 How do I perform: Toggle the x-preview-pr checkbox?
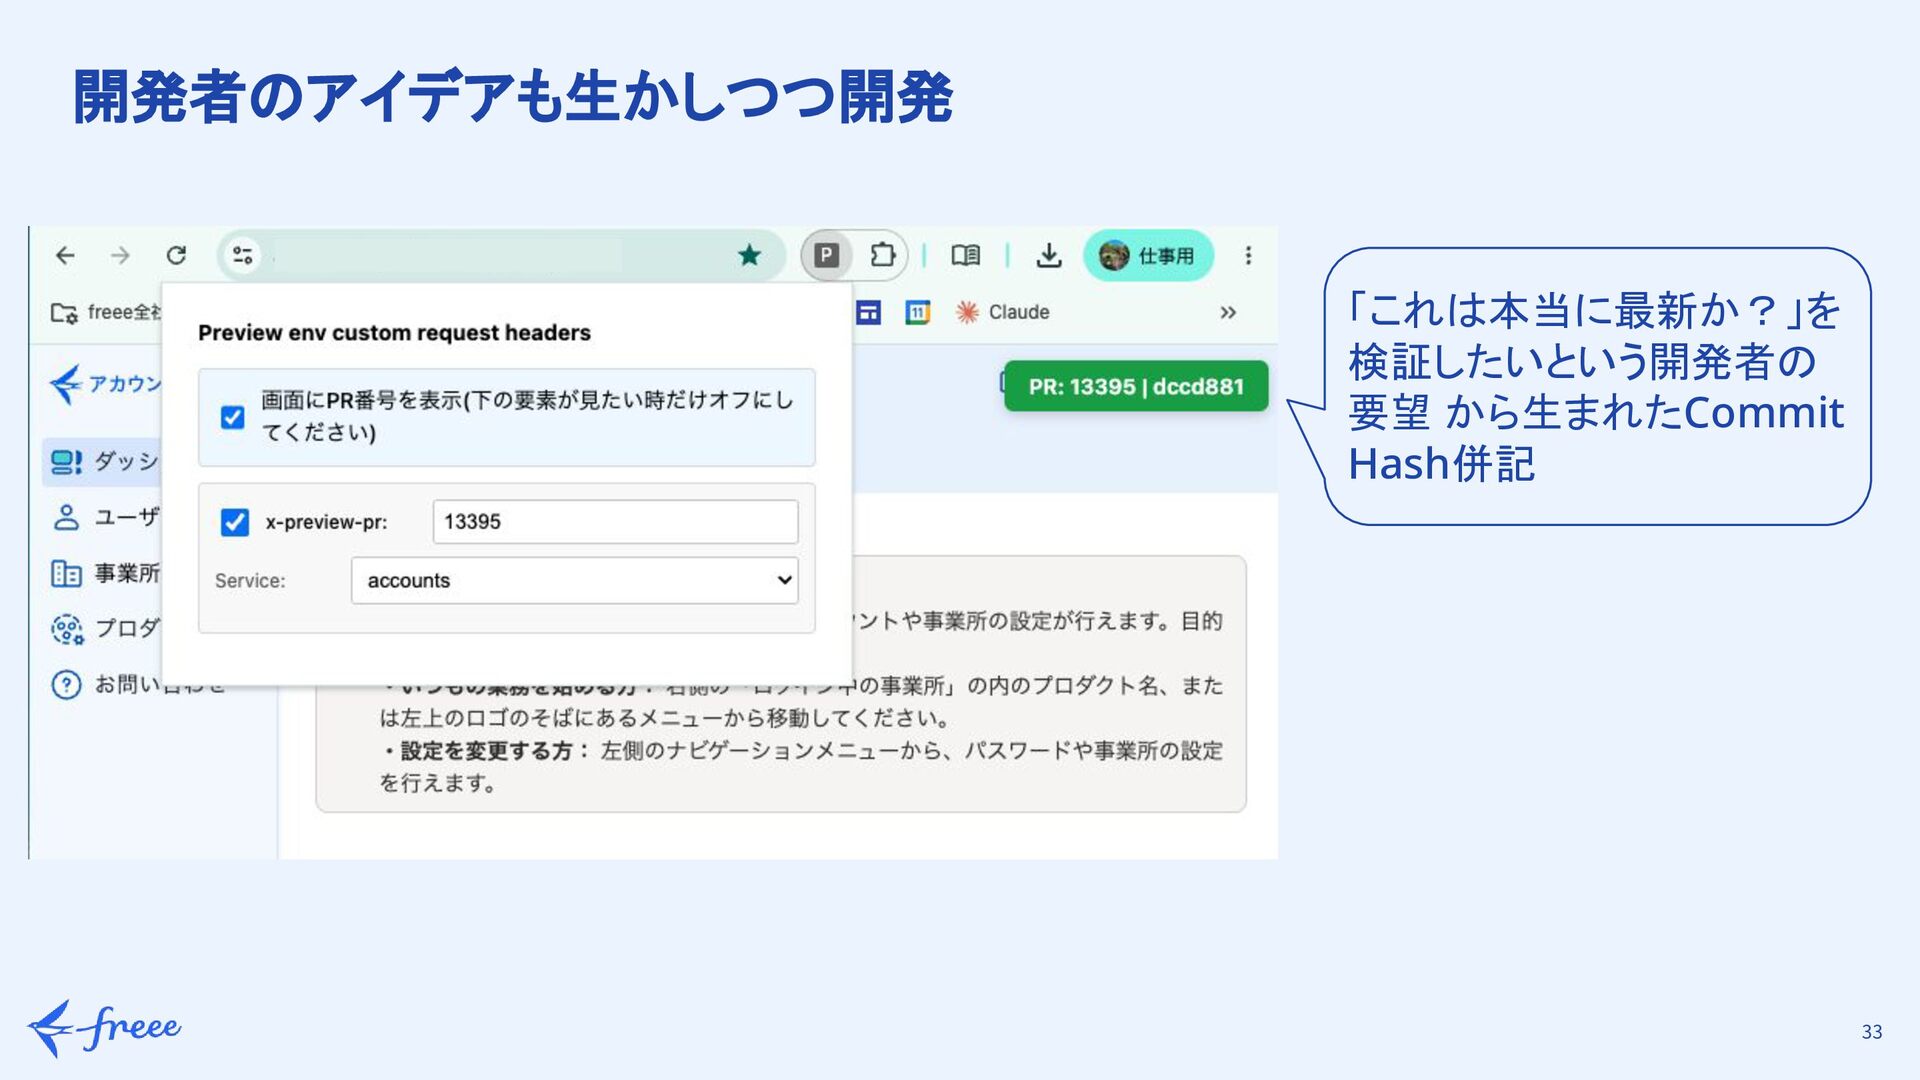point(234,522)
